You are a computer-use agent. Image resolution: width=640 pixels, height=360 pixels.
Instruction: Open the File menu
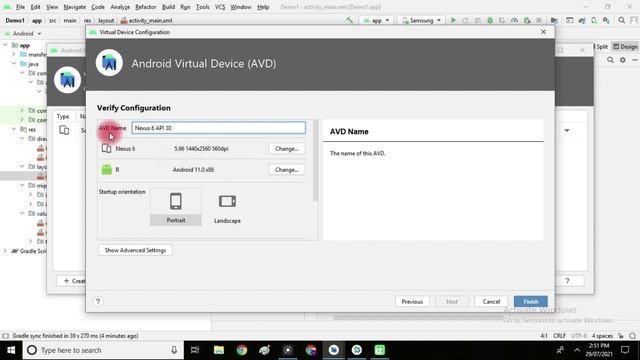coord(20,7)
